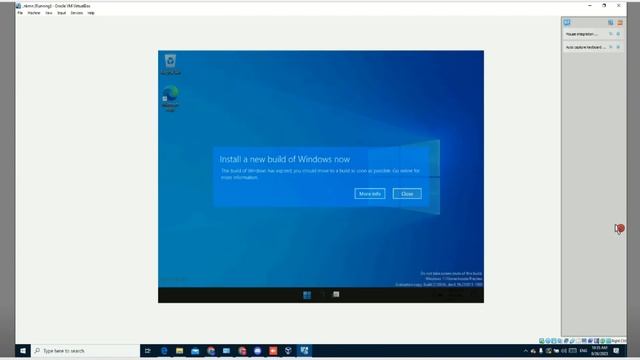Open the host Windows Start button
This screenshot has width=640, height=360.
pyautogui.click(x=23, y=351)
